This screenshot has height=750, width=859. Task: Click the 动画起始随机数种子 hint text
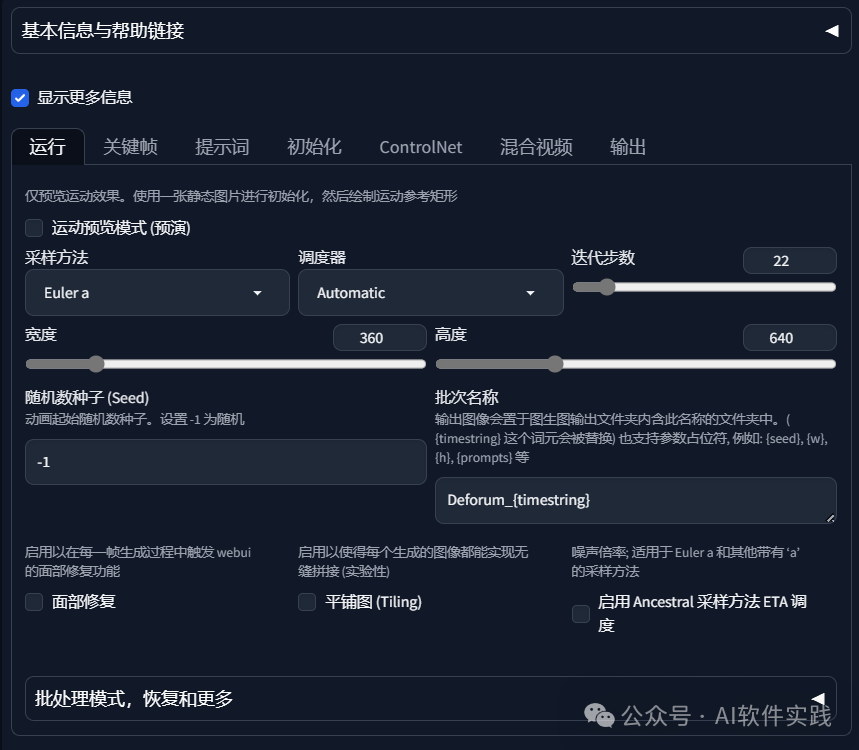pos(135,420)
